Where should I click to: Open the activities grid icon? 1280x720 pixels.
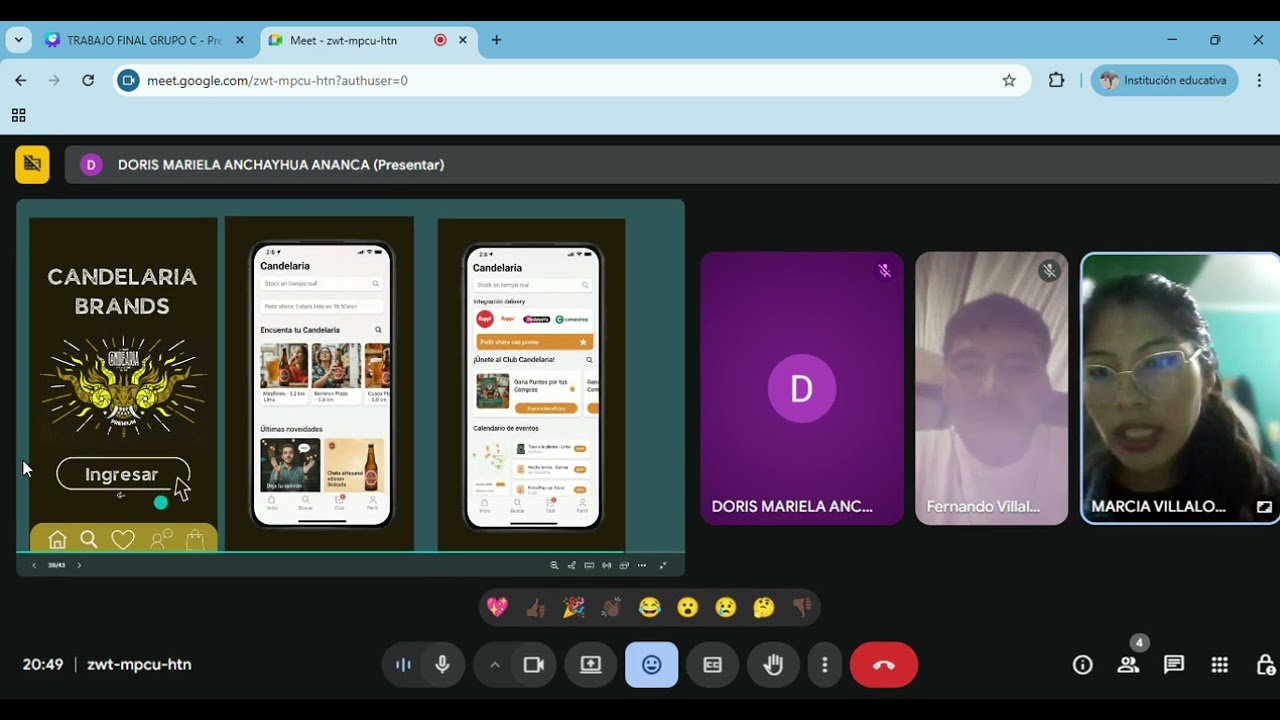click(1219, 665)
